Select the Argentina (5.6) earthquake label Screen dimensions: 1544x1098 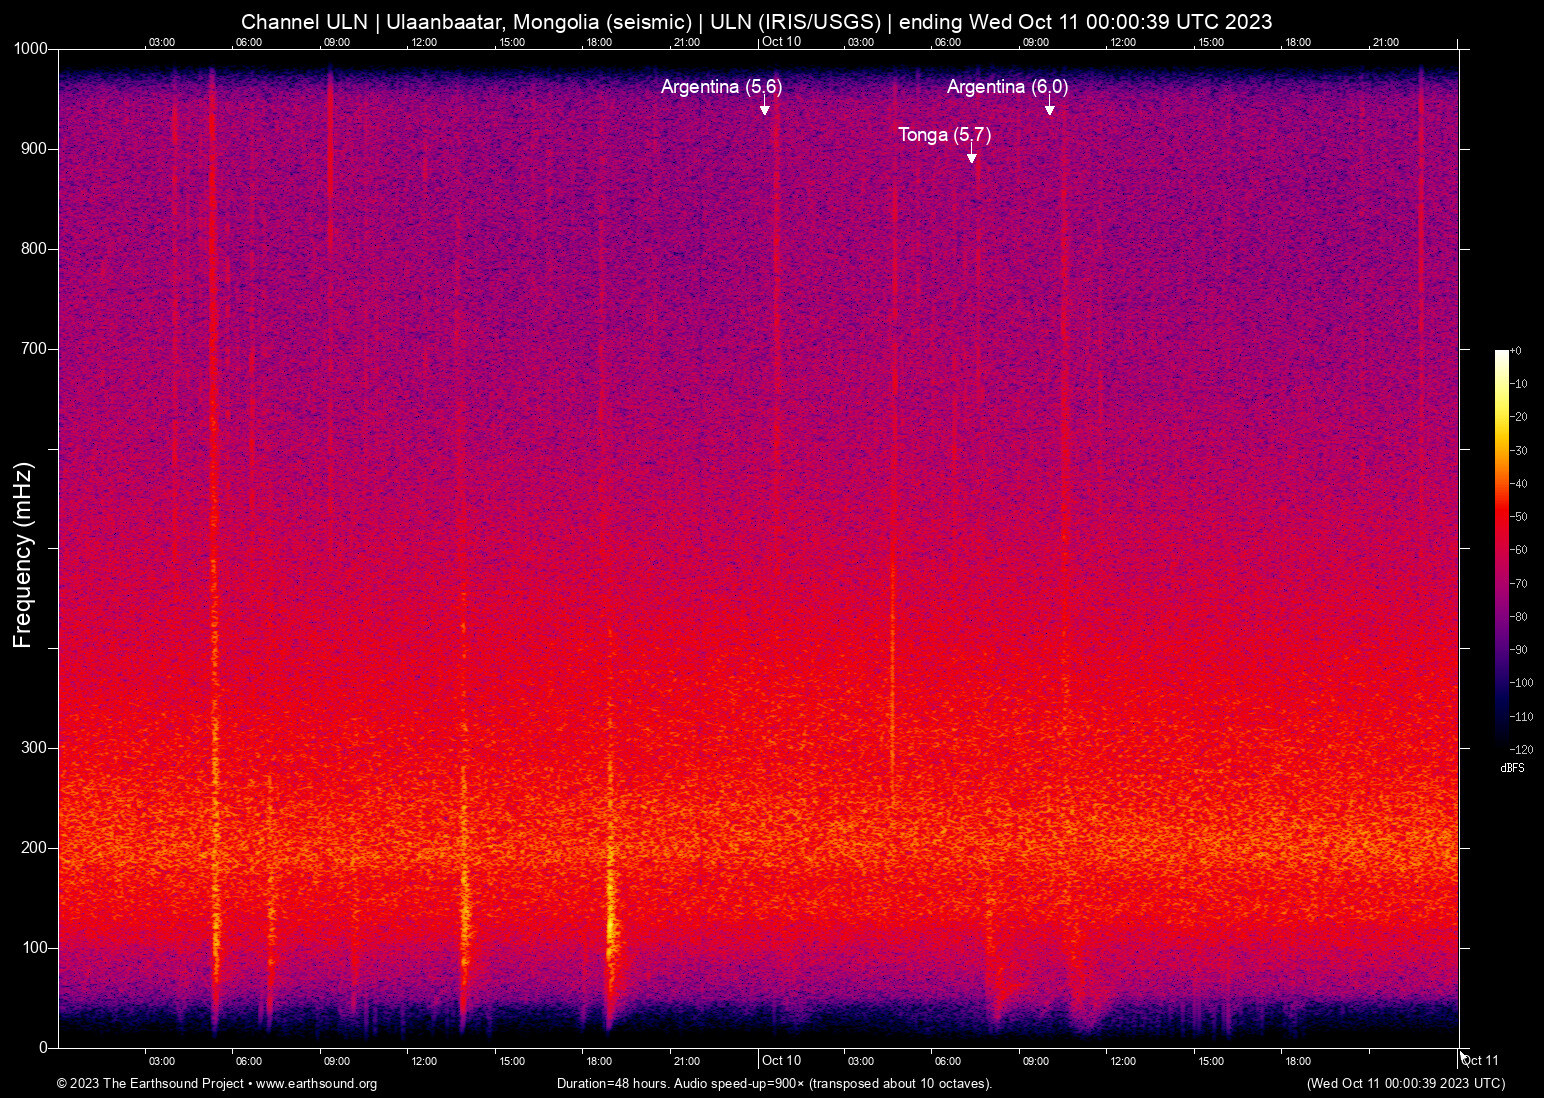(721, 87)
